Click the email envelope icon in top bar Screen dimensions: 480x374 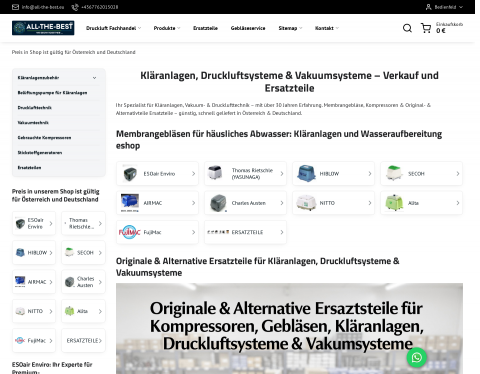click(15, 7)
